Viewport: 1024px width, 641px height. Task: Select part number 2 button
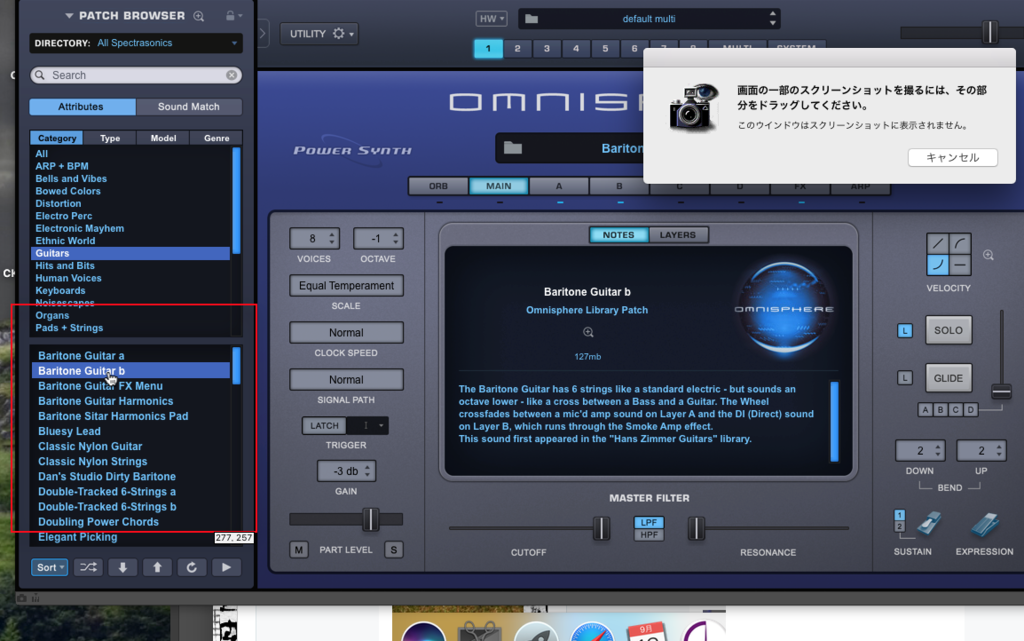[x=517, y=48]
